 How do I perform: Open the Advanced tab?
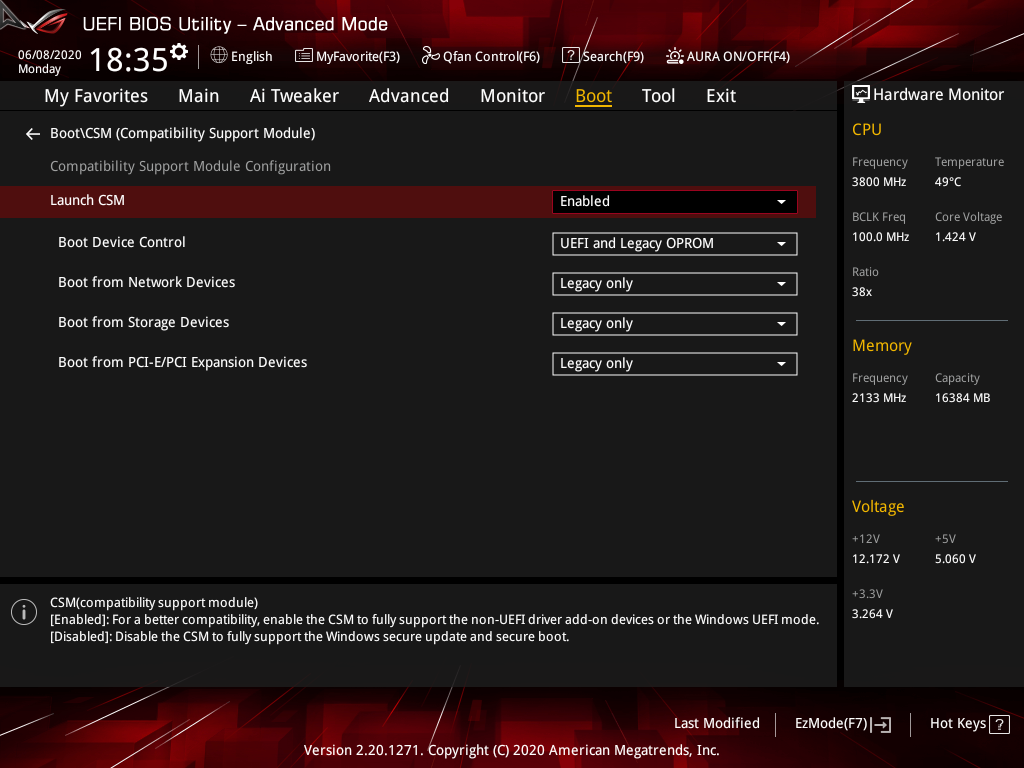409,96
